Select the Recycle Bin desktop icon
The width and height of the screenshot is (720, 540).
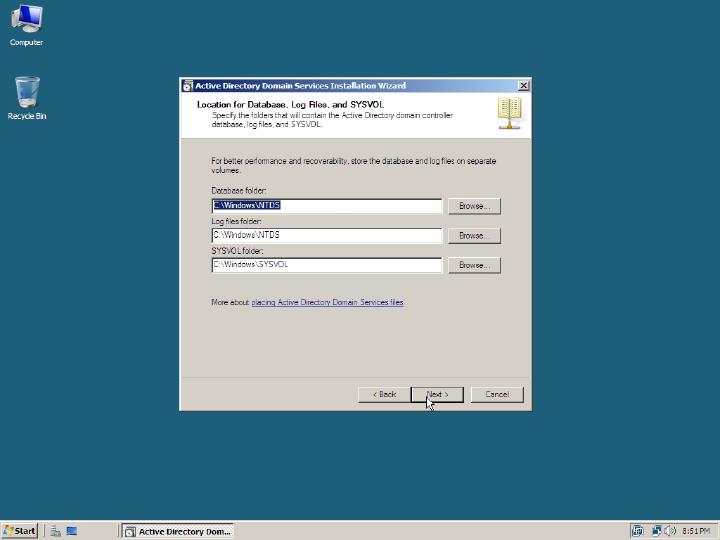click(27, 98)
